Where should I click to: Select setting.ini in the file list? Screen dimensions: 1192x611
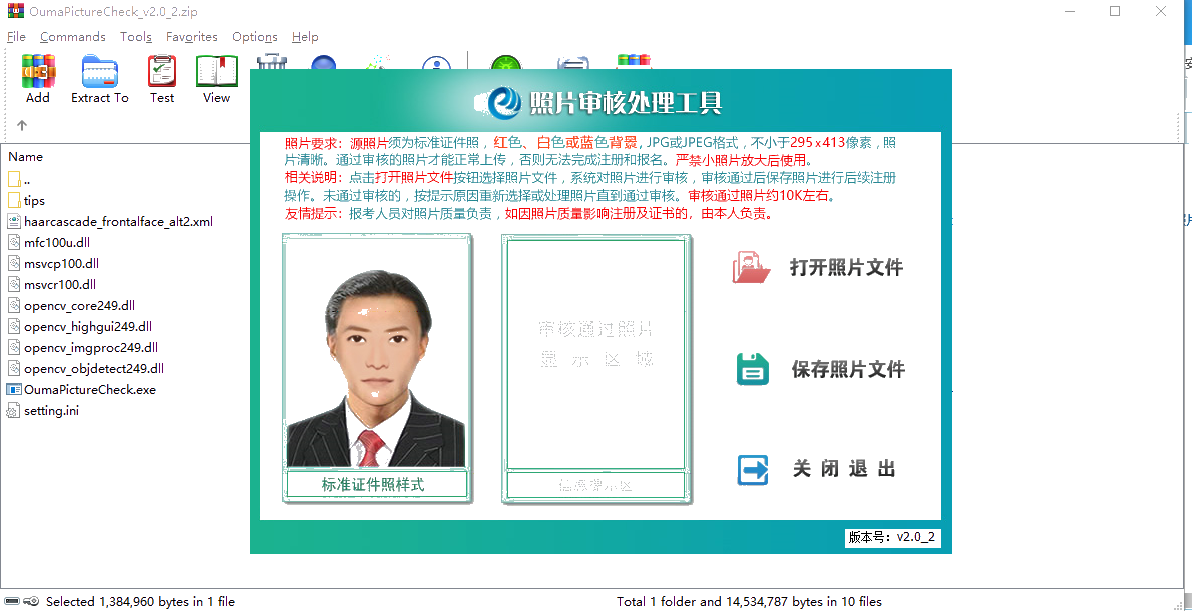44,410
